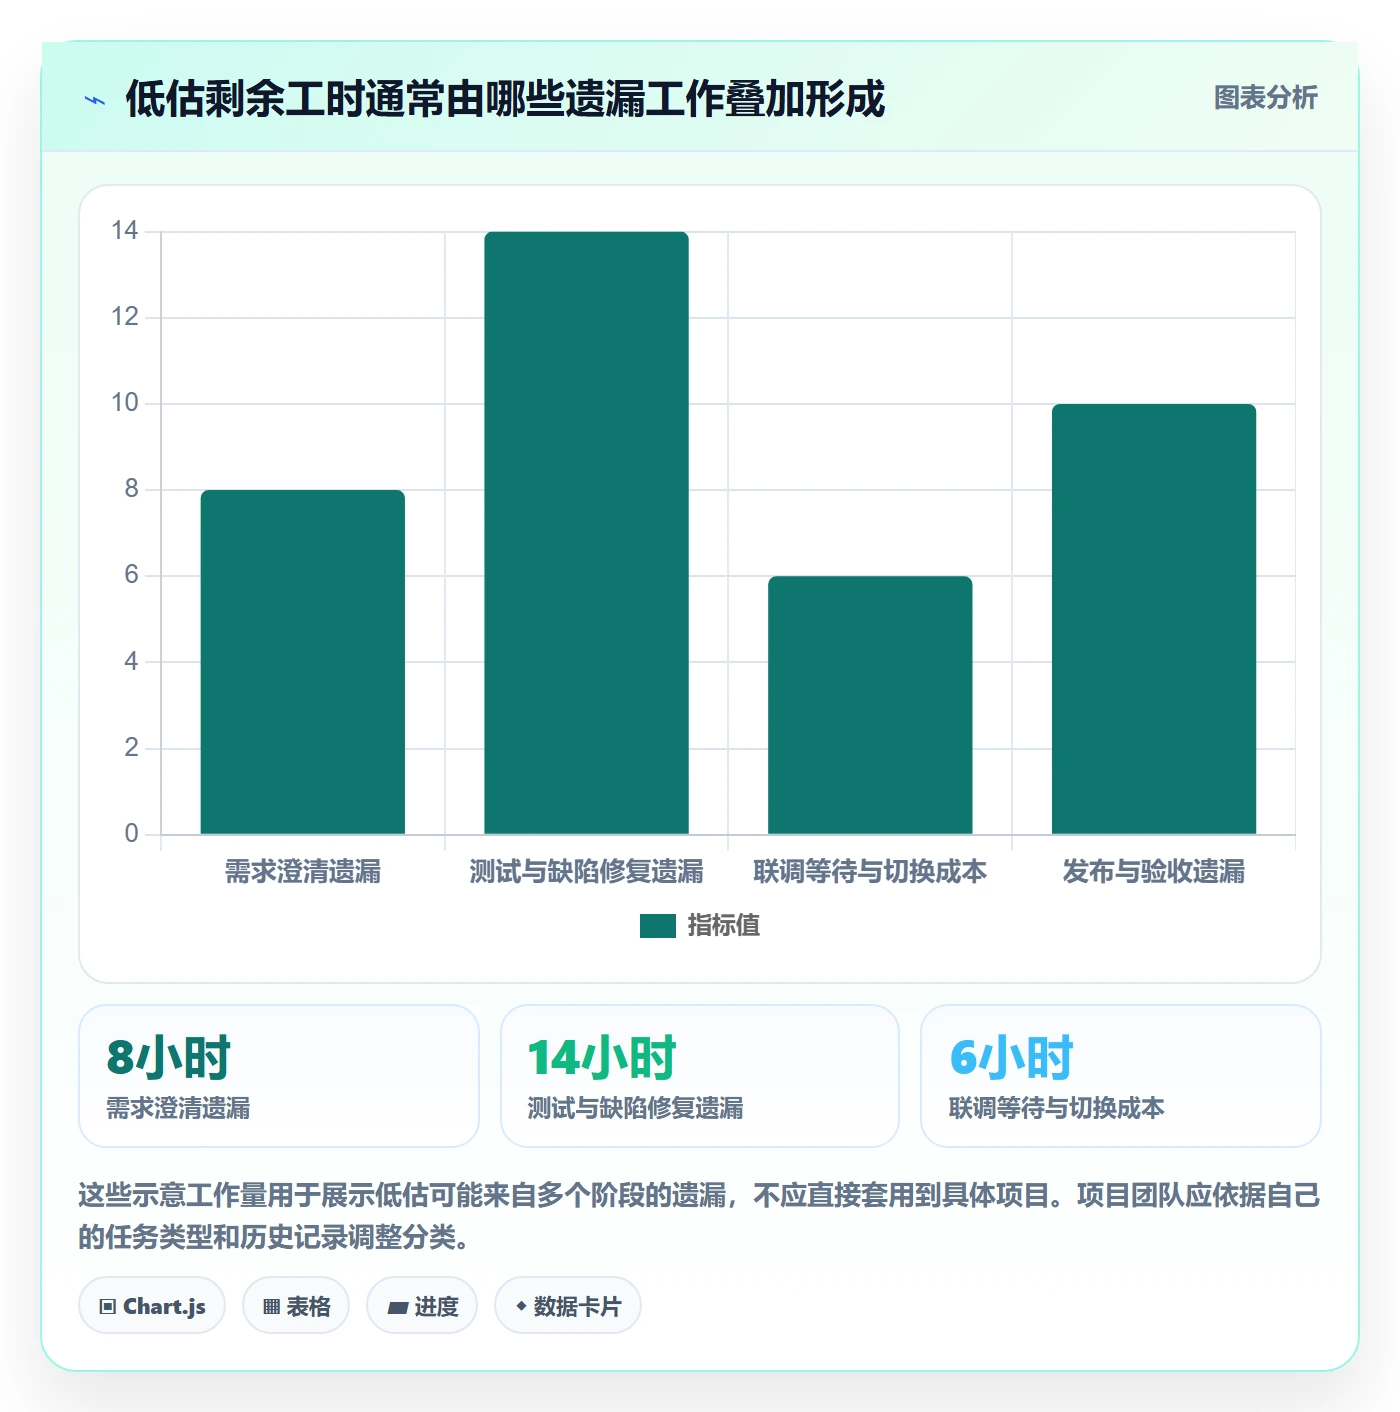Click the diamond icon in the 数据卡片 chip
1400x1412 pixels.
(x=521, y=1306)
